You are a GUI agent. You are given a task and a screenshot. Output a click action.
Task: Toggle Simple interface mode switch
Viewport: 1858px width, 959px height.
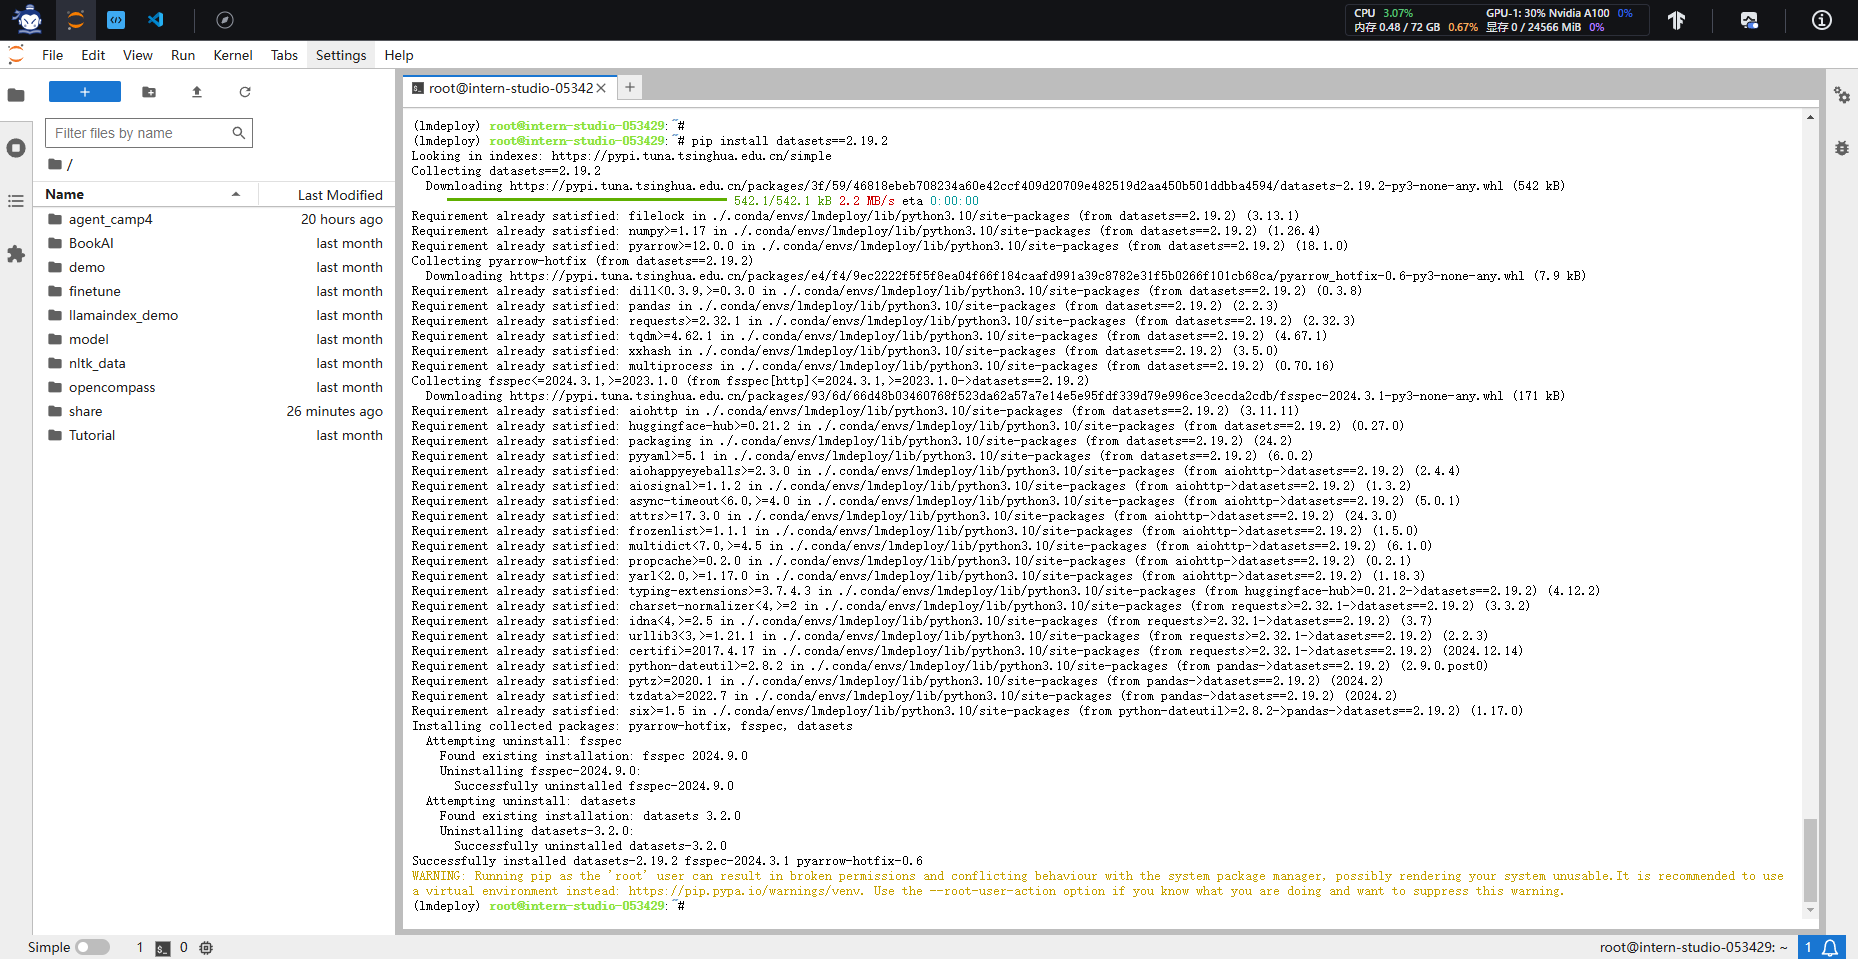tap(92, 947)
